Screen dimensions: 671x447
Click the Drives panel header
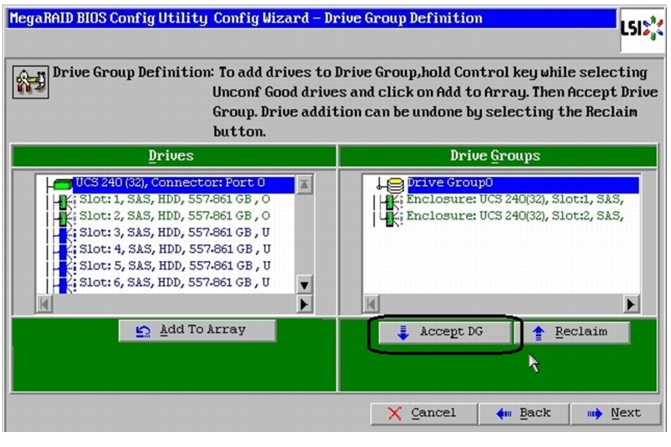pos(173,156)
